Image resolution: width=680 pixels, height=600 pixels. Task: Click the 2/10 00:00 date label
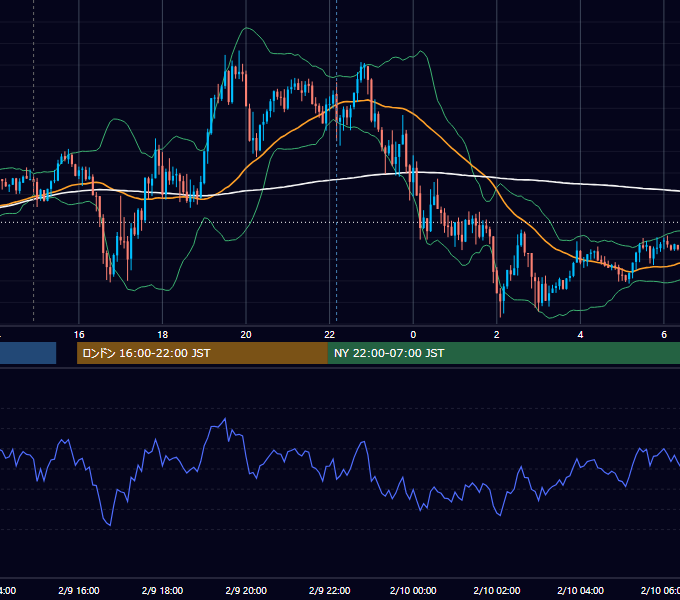tap(413, 590)
